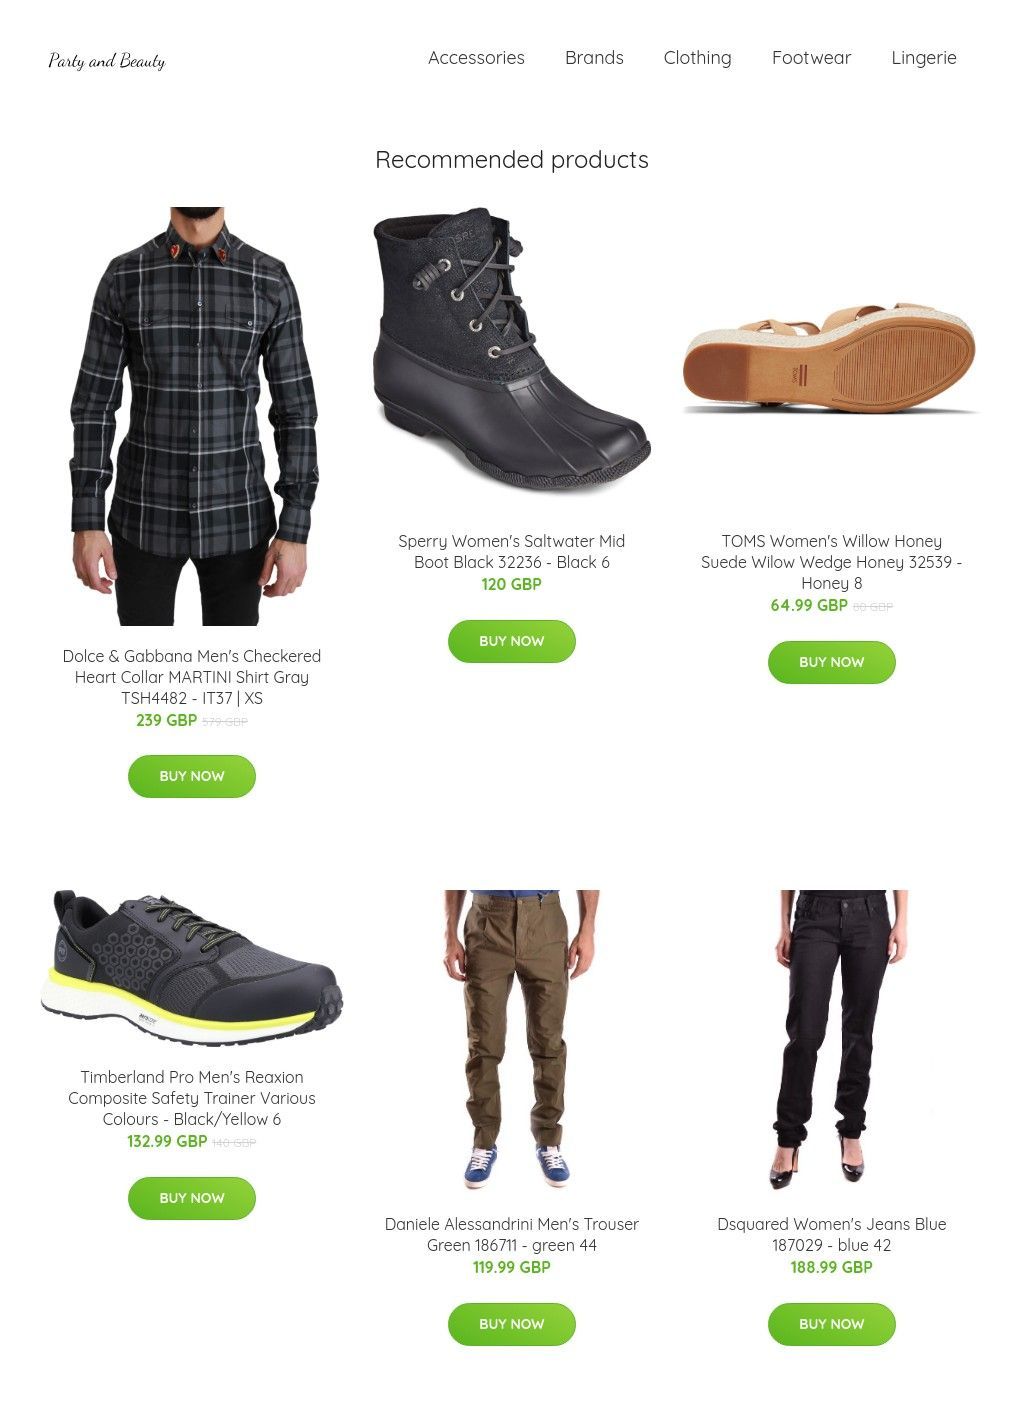
Task: Click Buy Now for Timberland trainer
Action: point(192,1198)
